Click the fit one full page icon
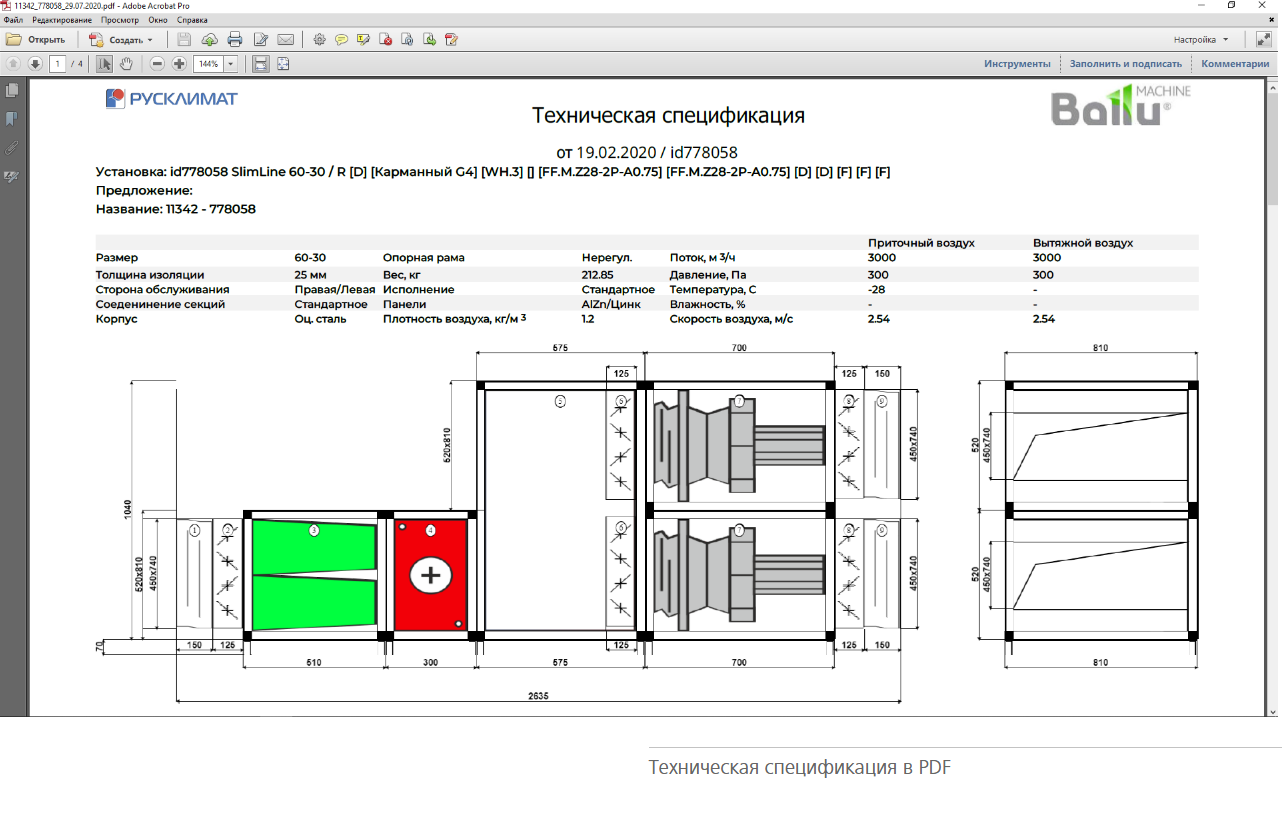The height and width of the screenshot is (814, 1282). click(283, 64)
